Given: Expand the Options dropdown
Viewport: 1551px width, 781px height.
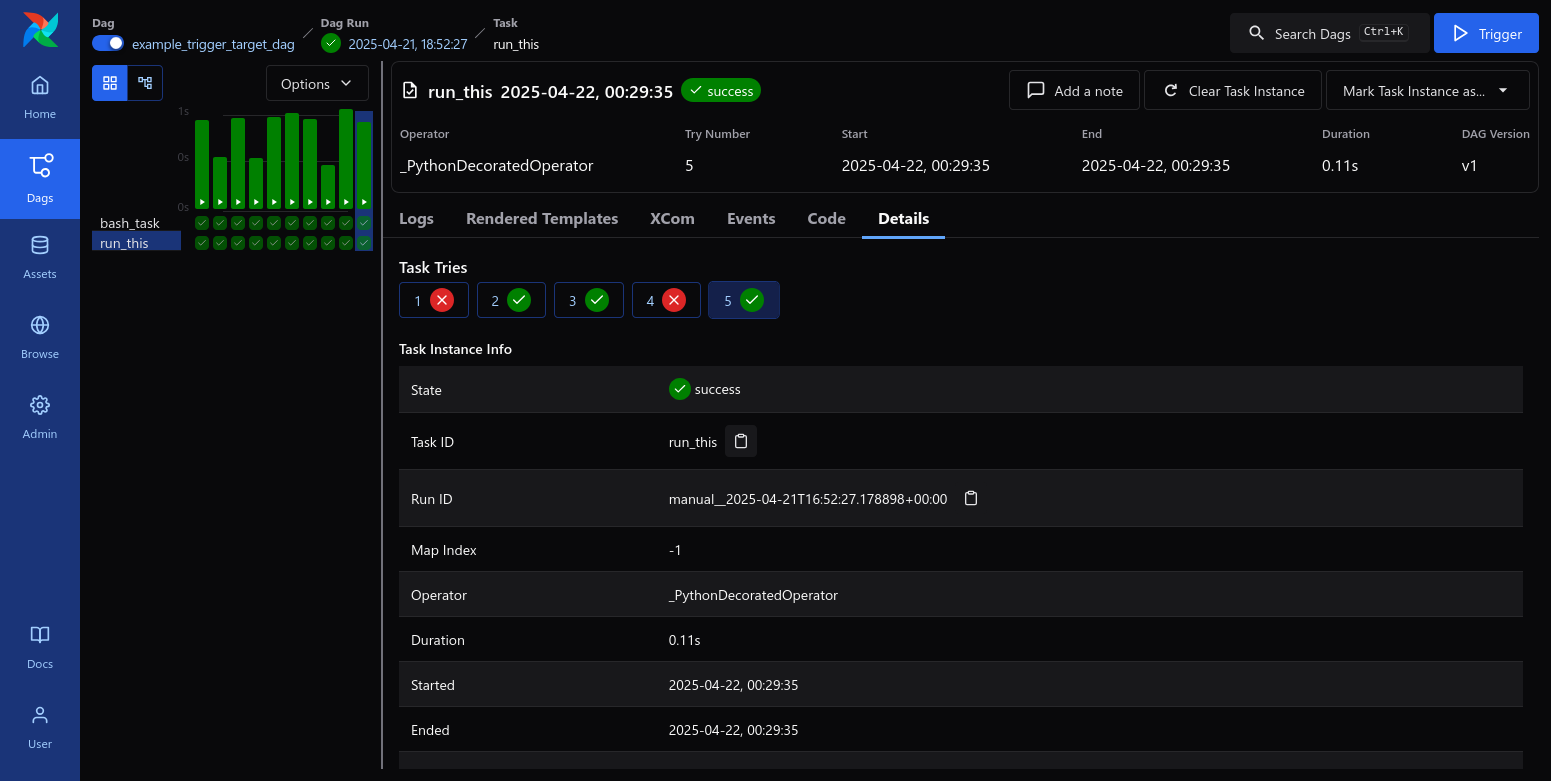Looking at the screenshot, I should click(317, 84).
